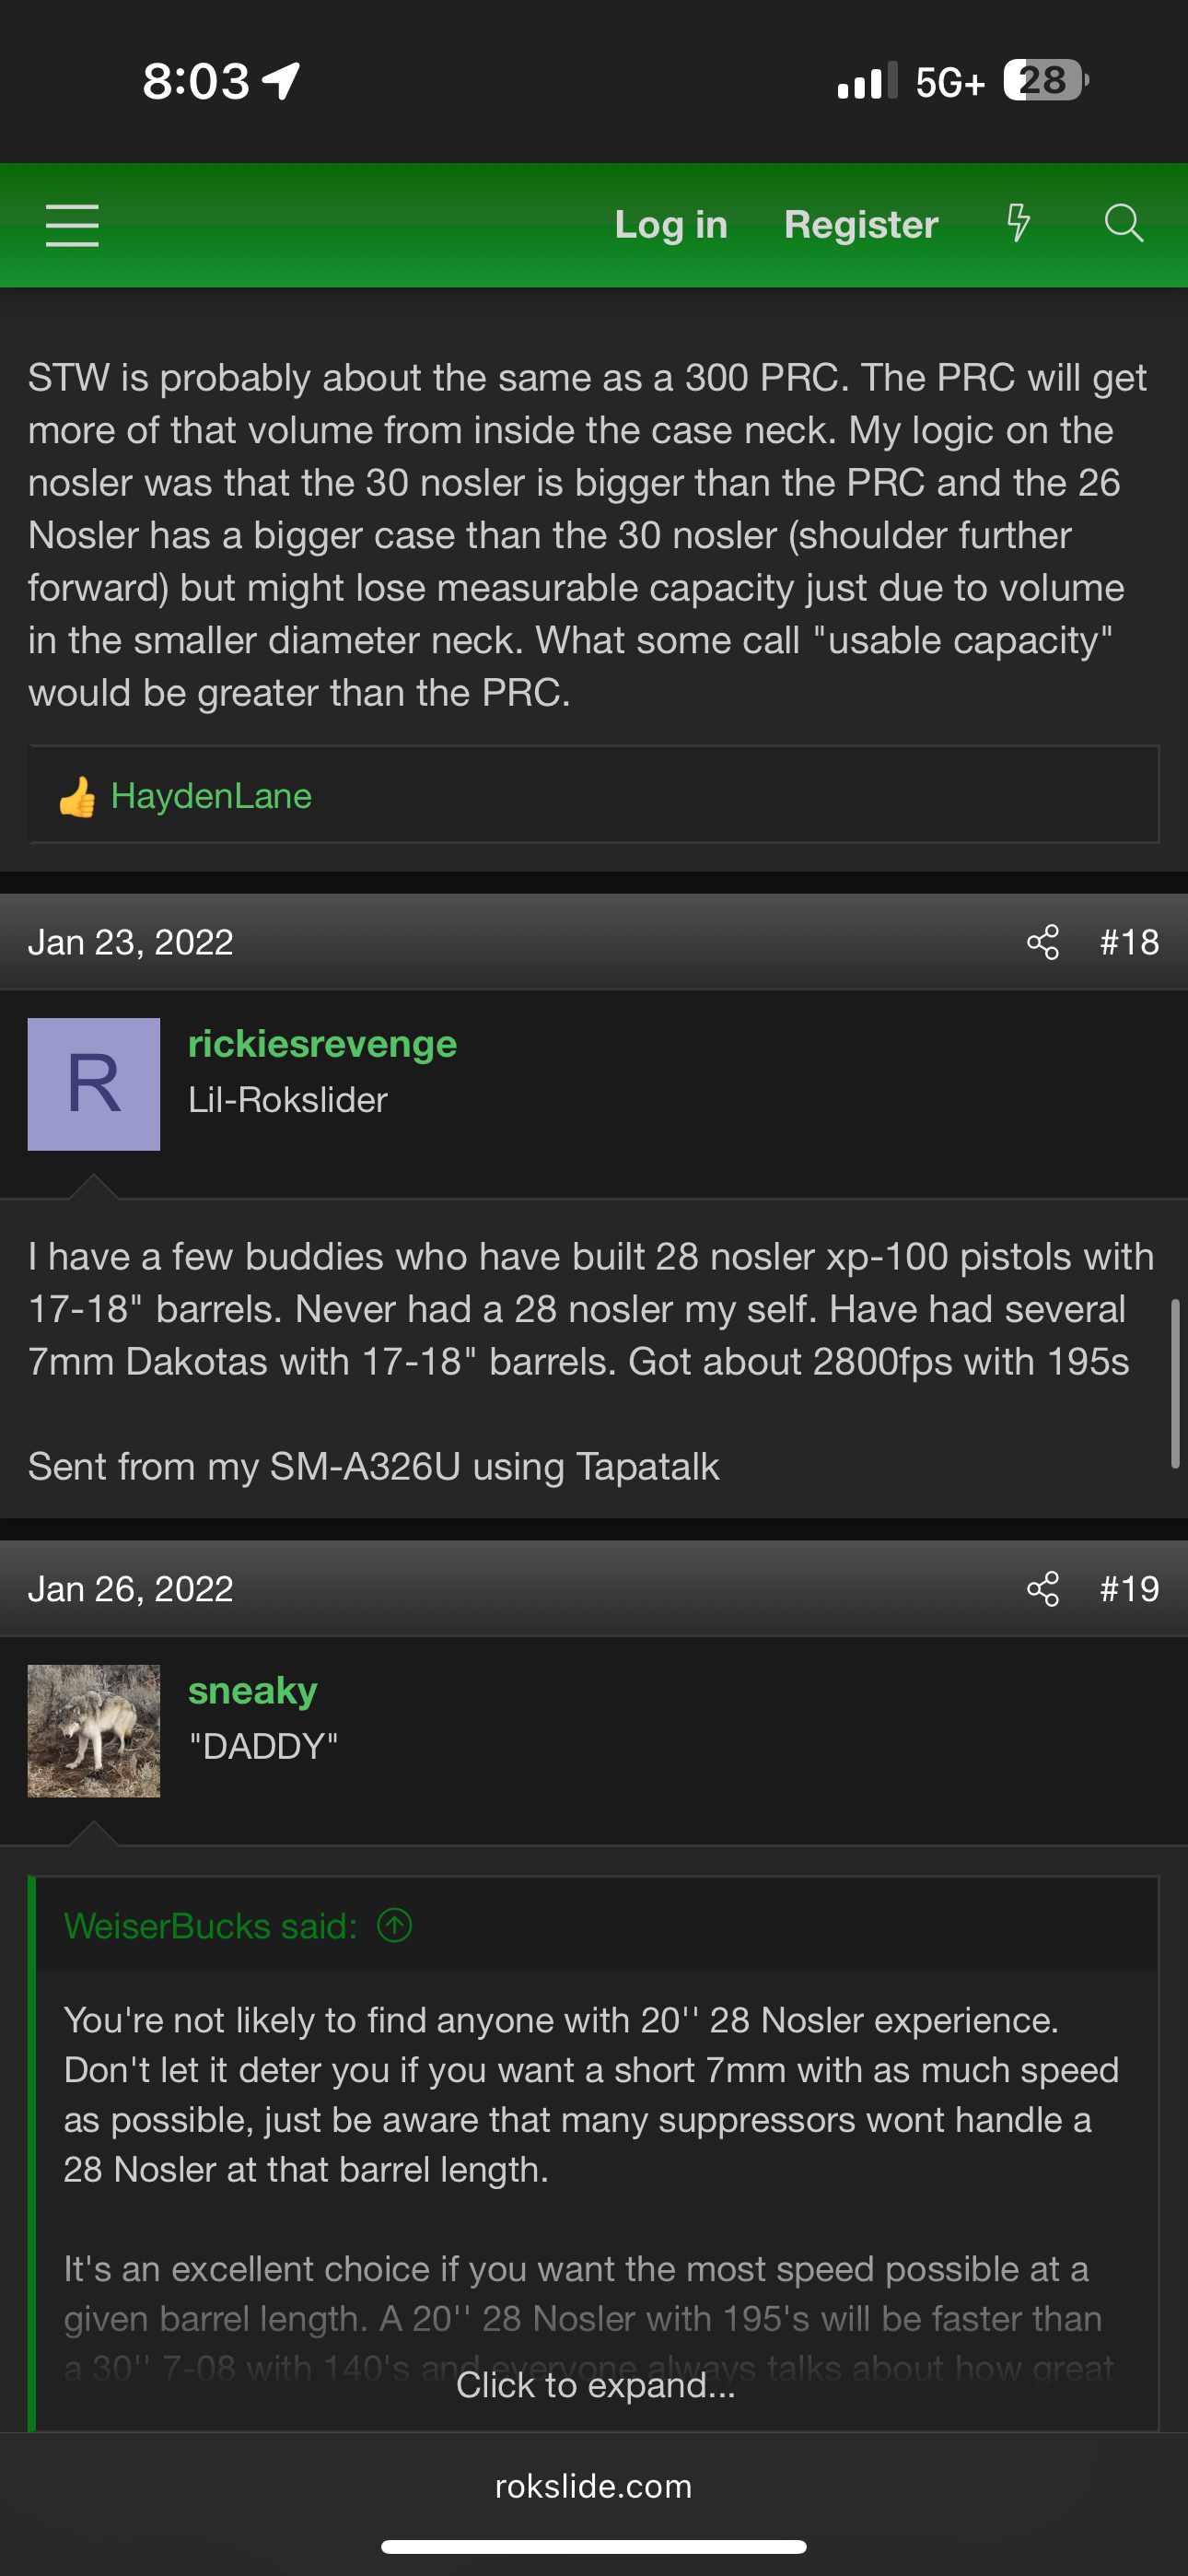This screenshot has width=1188, height=2576.
Task: View HaydenLane's profile from likes
Action: click(211, 796)
